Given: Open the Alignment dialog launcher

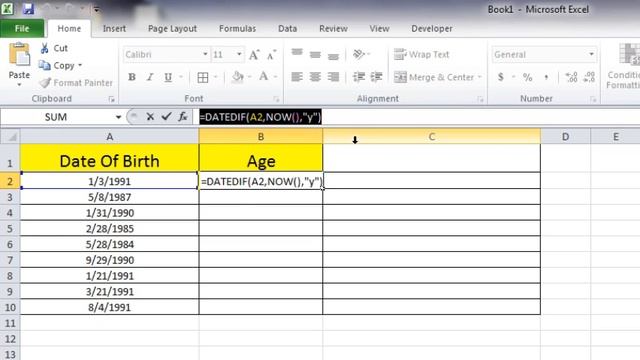Looking at the screenshot, I should tap(480, 99).
